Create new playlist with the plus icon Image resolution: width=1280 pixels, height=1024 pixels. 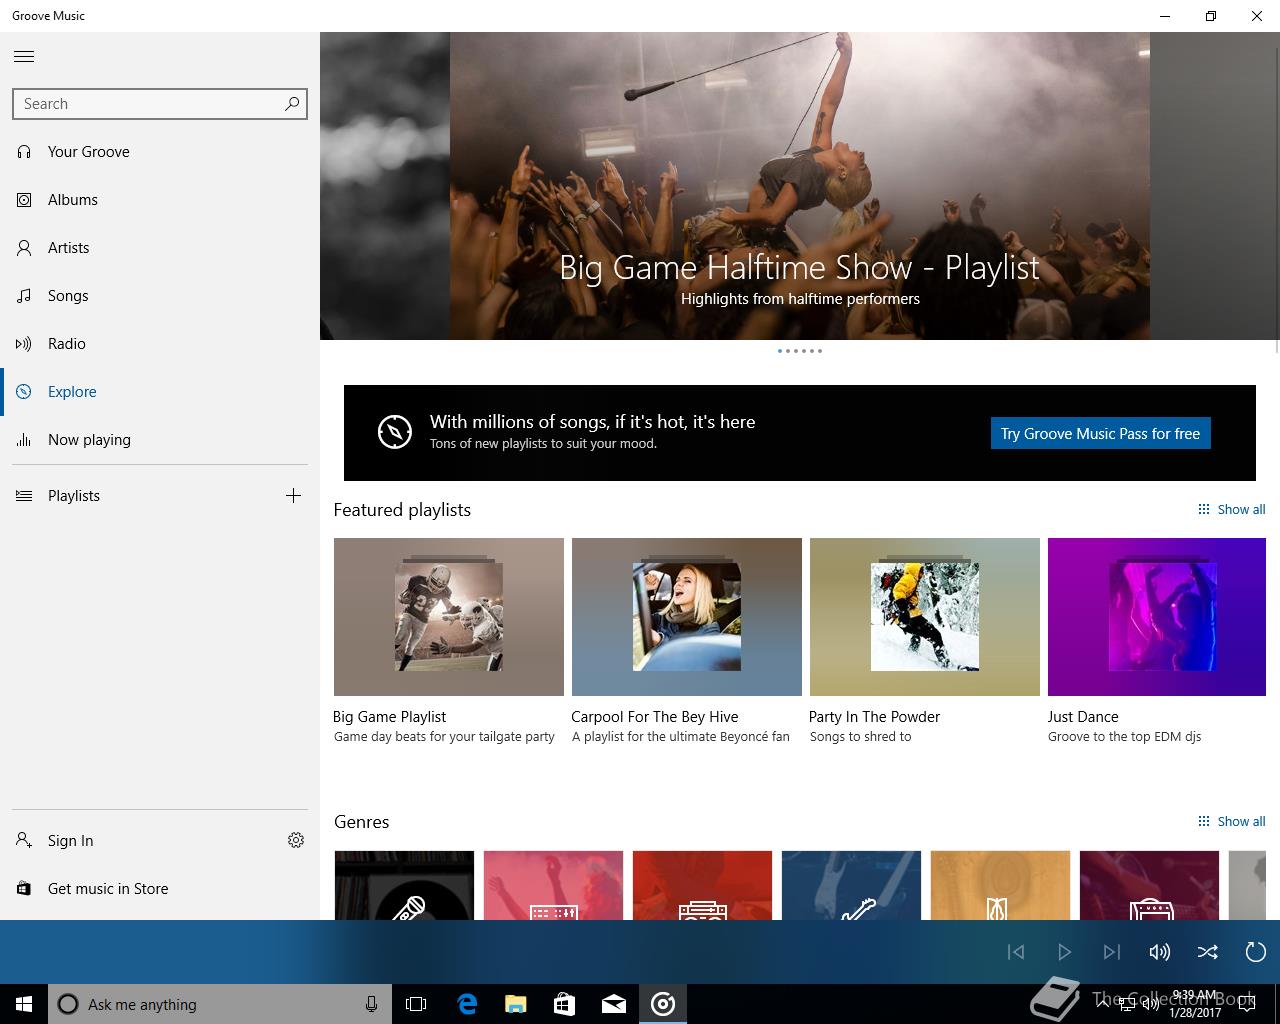[x=293, y=496]
